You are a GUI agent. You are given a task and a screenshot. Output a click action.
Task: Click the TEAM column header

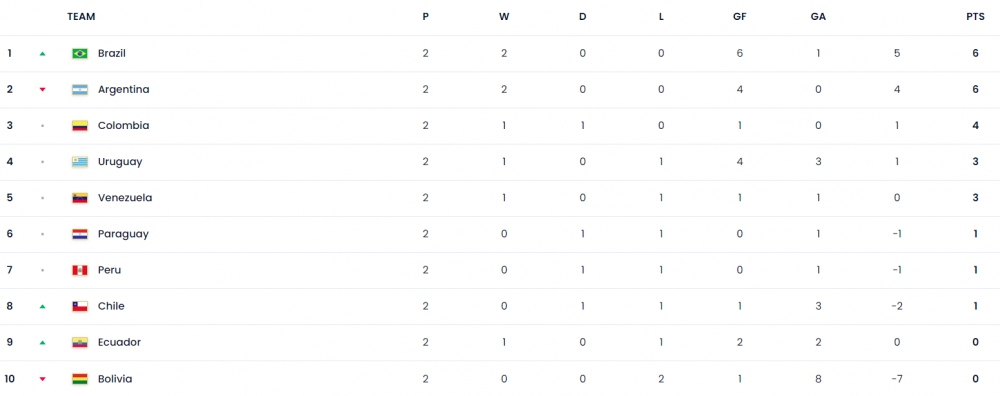click(81, 17)
